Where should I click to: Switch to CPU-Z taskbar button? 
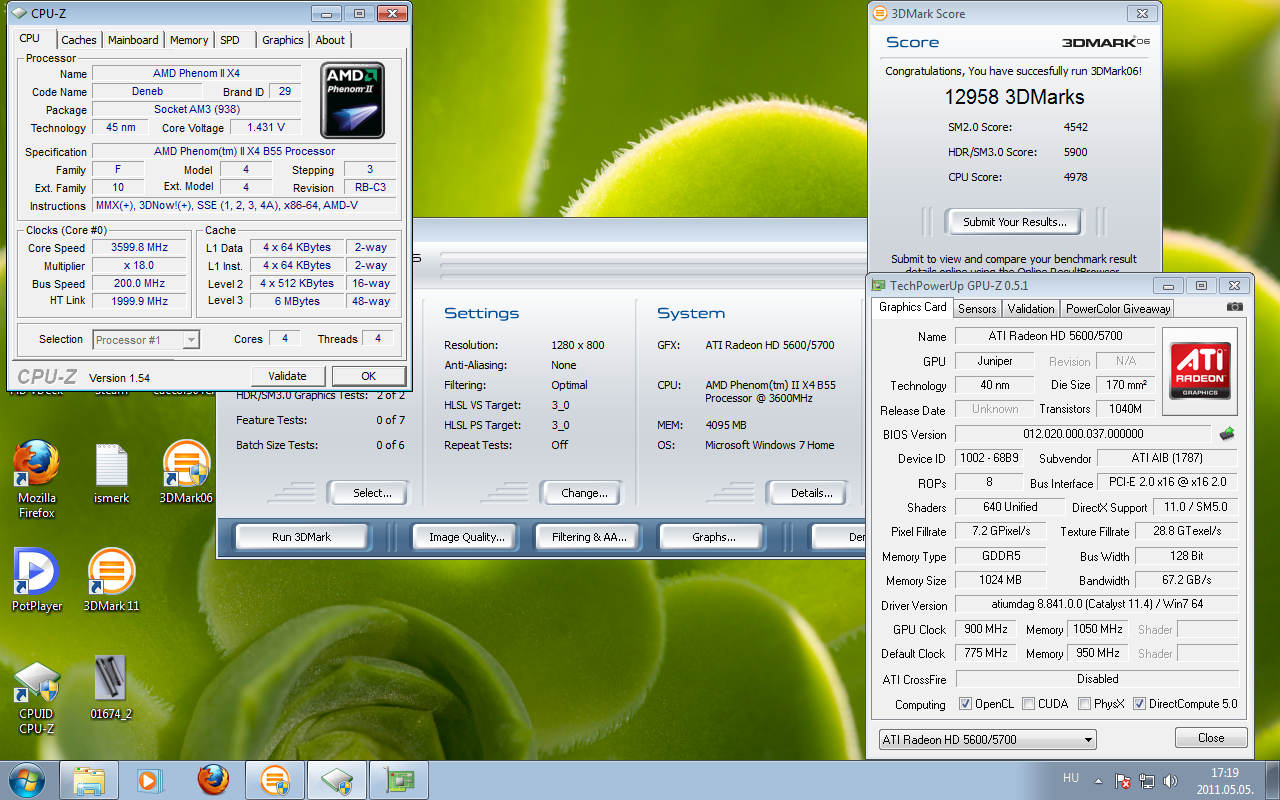coord(337,780)
